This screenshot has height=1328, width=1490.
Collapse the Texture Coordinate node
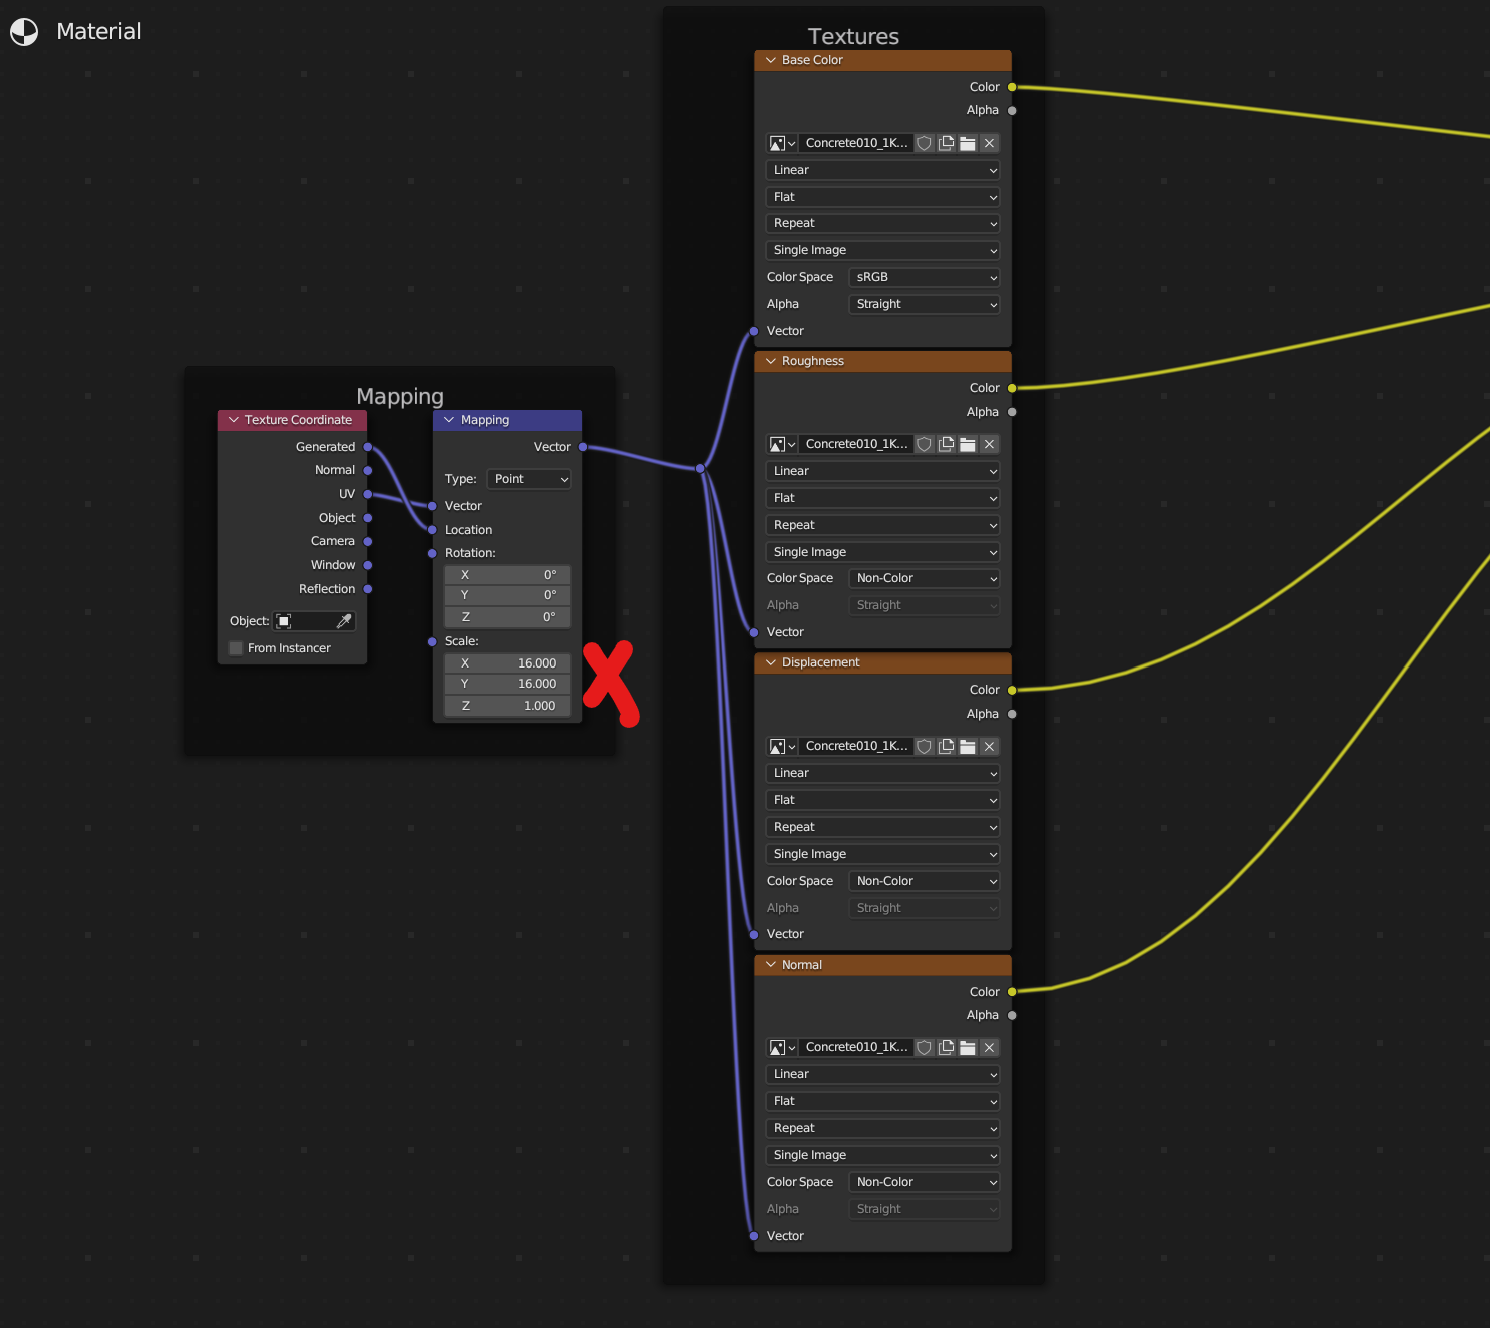tap(234, 420)
